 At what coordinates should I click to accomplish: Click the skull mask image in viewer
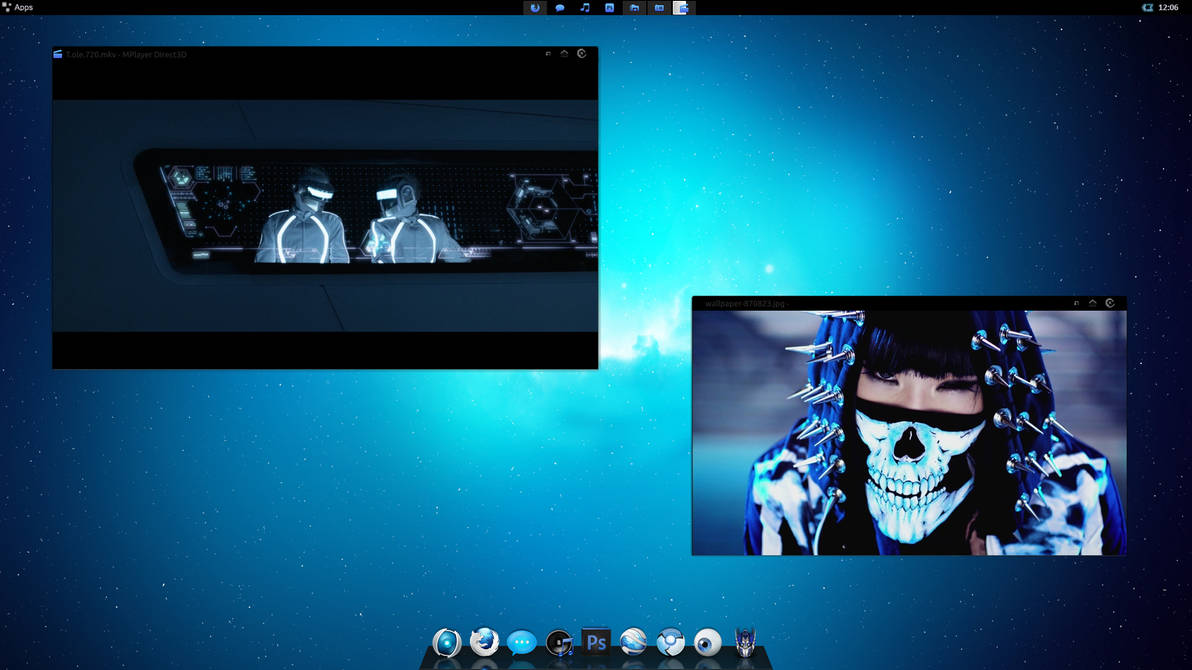click(909, 433)
